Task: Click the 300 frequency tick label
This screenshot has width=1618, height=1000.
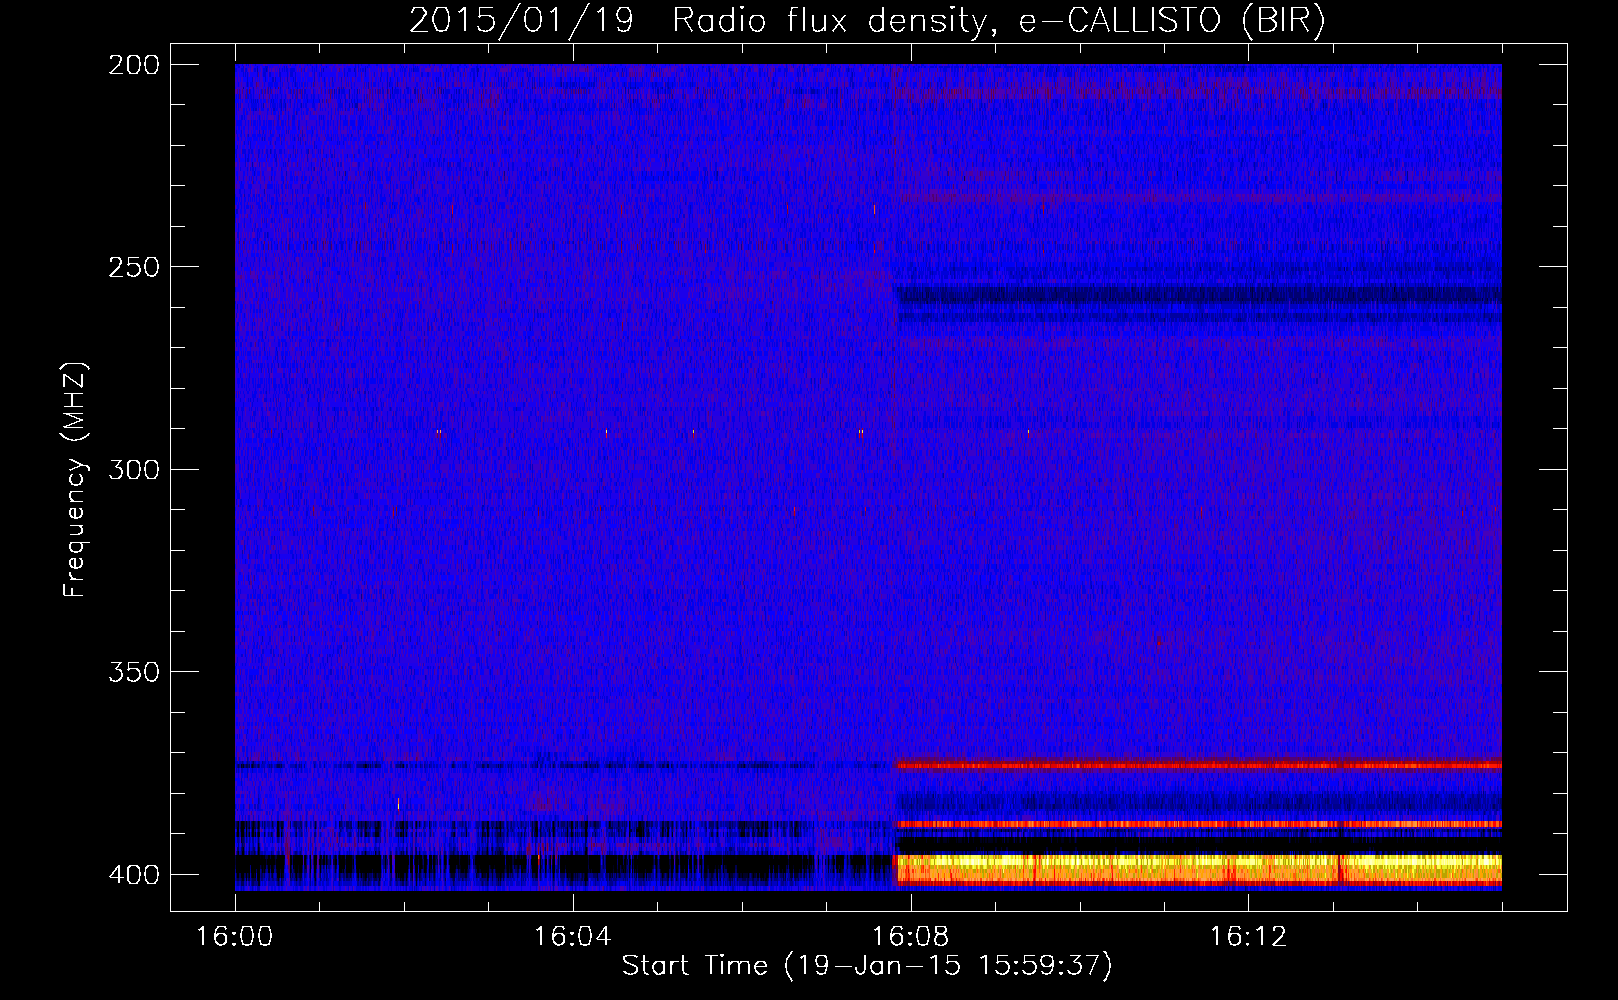Action: click(x=134, y=469)
